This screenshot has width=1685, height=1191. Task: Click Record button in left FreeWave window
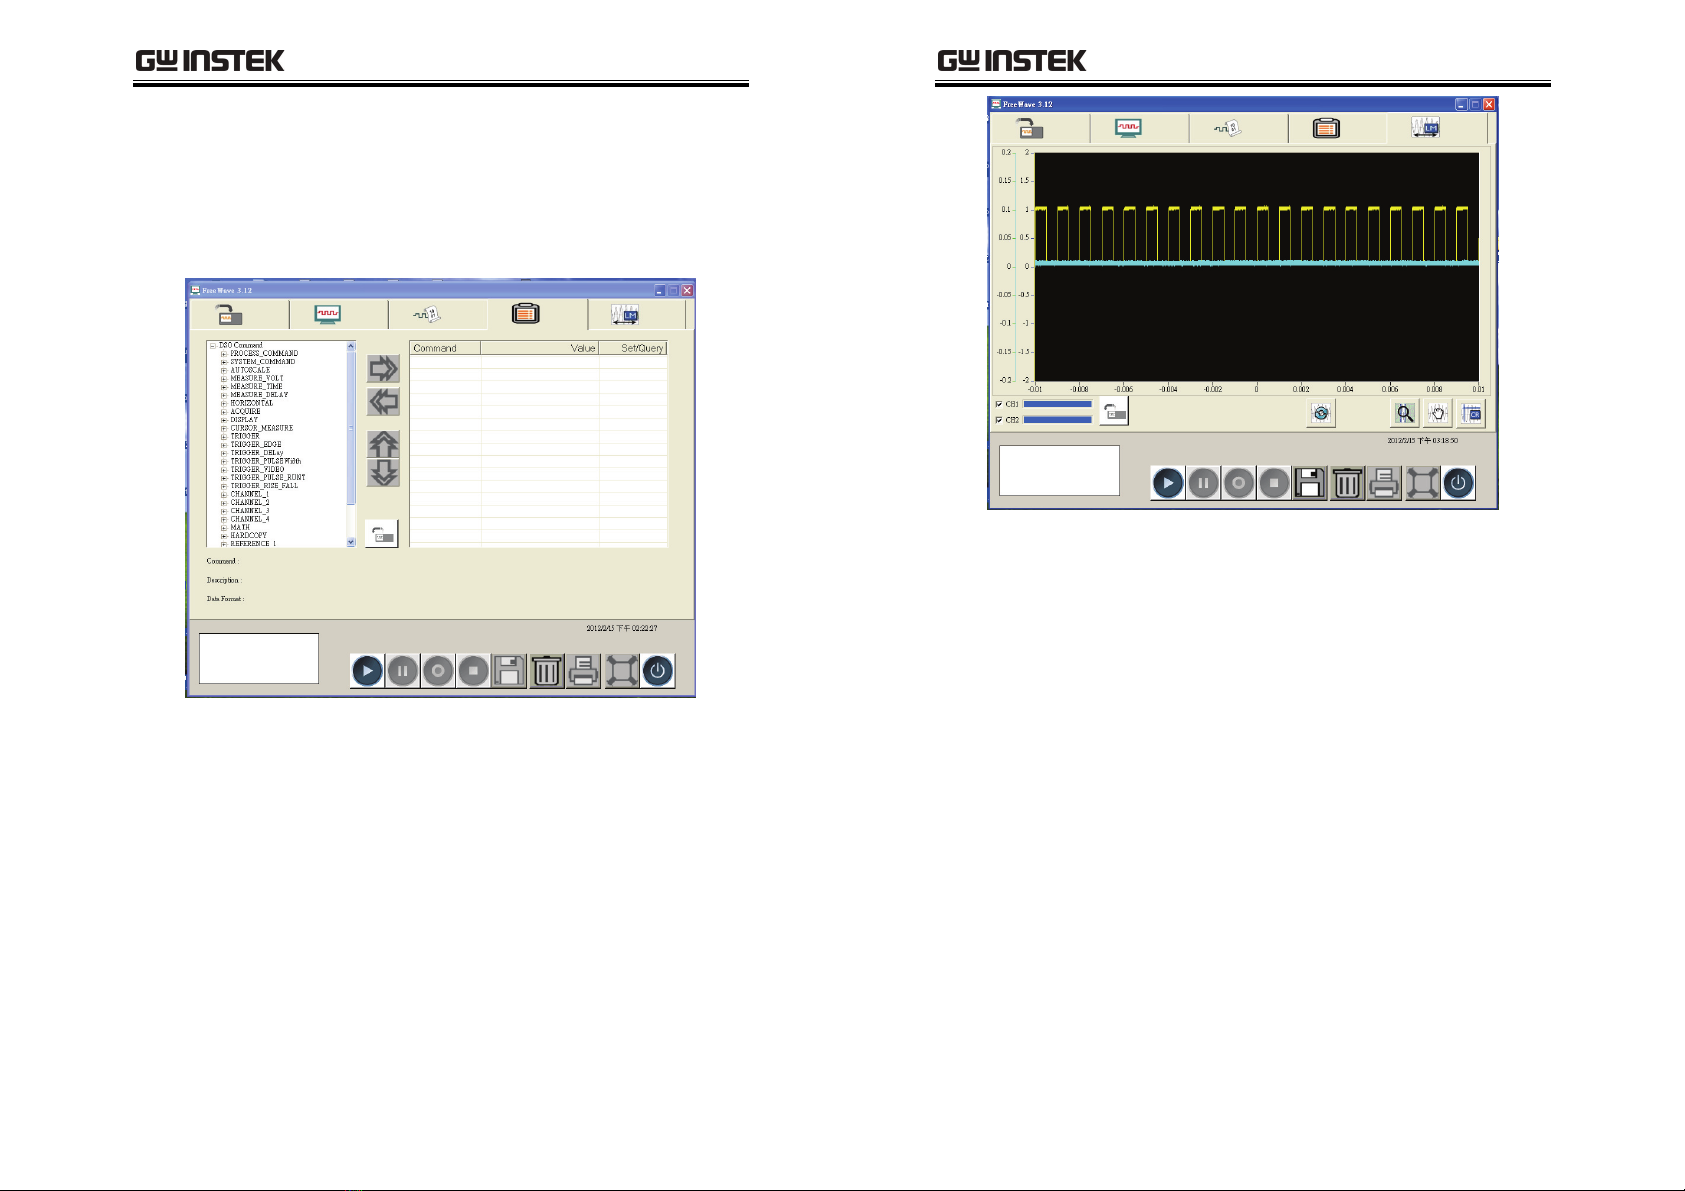[438, 671]
